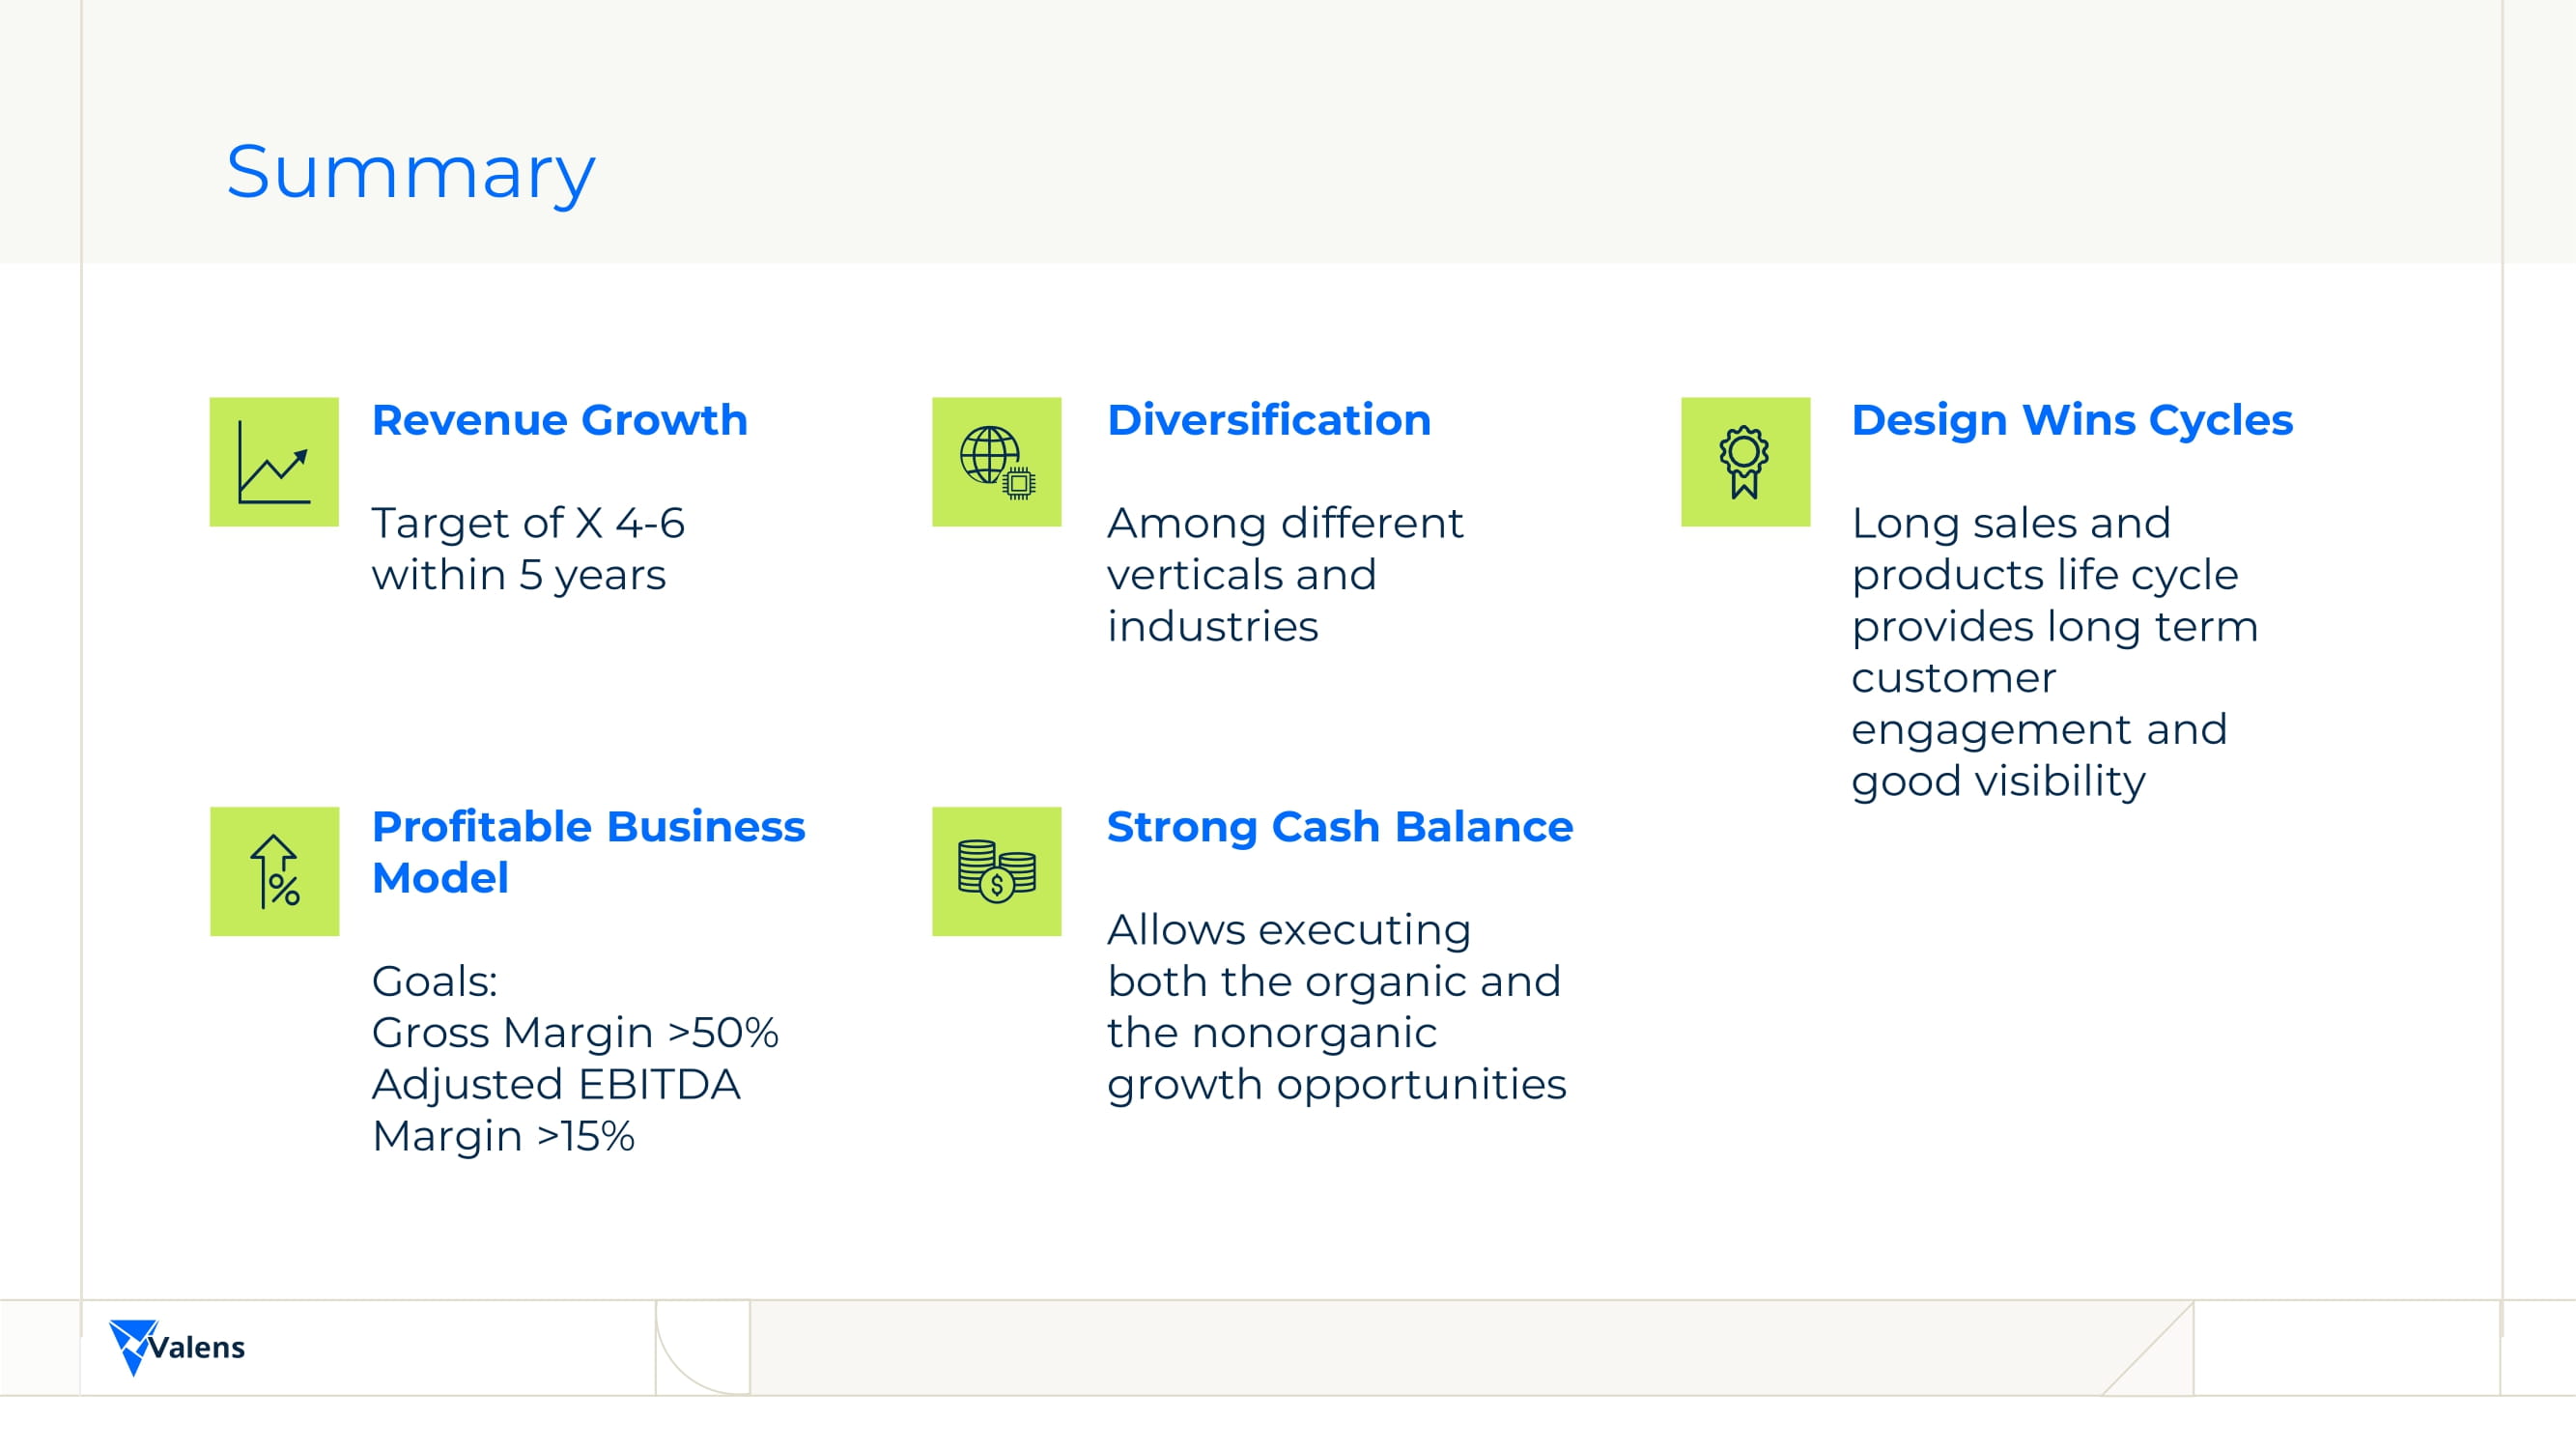Click the 'Adjusted EBITDA' text line

(555, 1085)
